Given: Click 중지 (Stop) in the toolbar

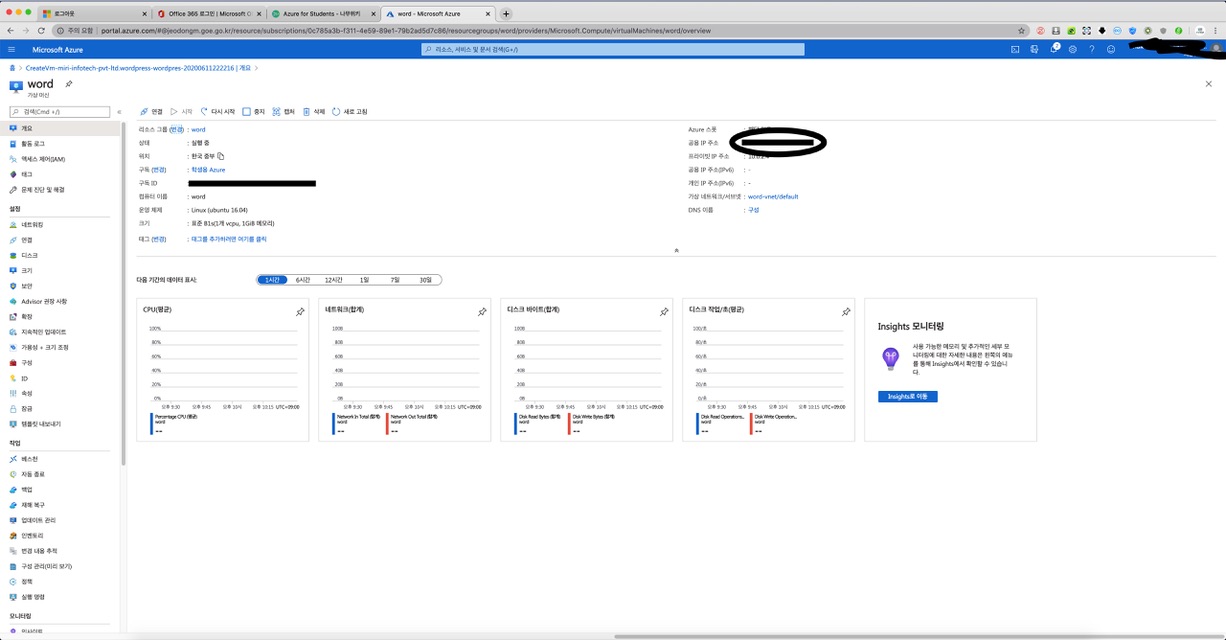Looking at the screenshot, I should pyautogui.click(x=254, y=112).
